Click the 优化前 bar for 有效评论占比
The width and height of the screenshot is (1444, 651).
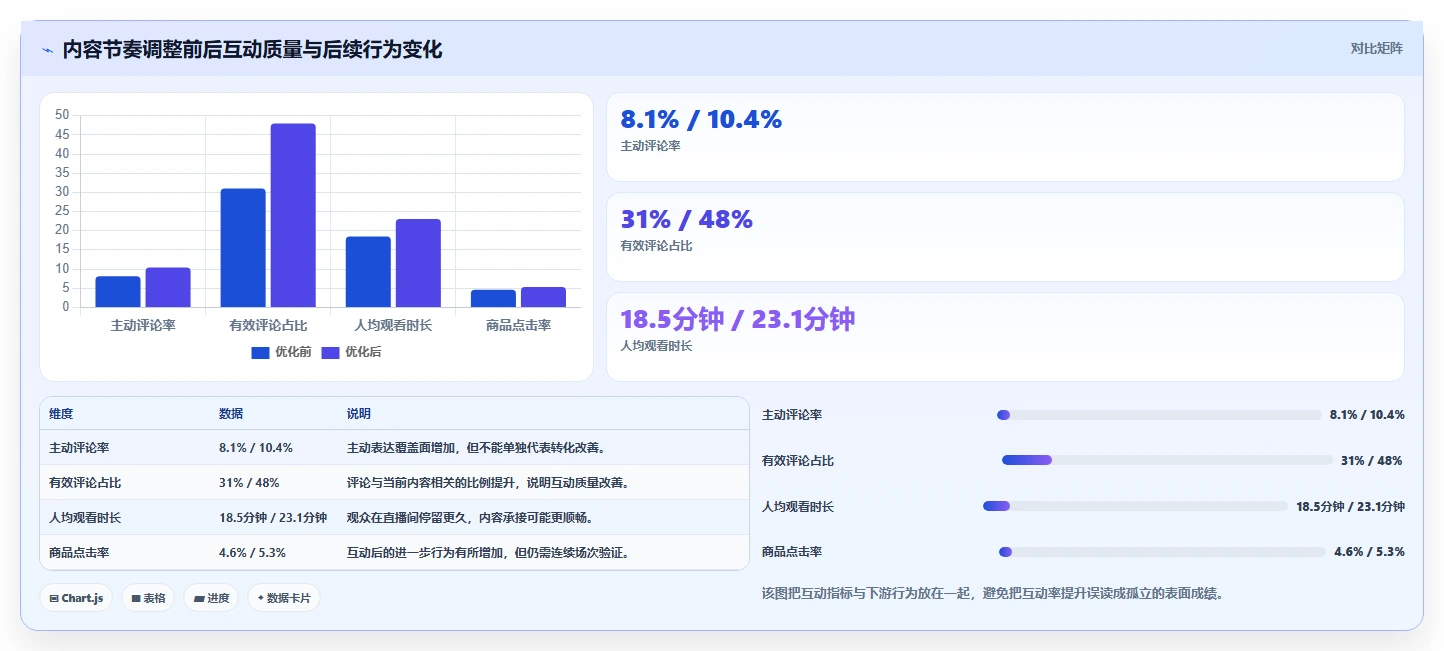[x=243, y=248]
